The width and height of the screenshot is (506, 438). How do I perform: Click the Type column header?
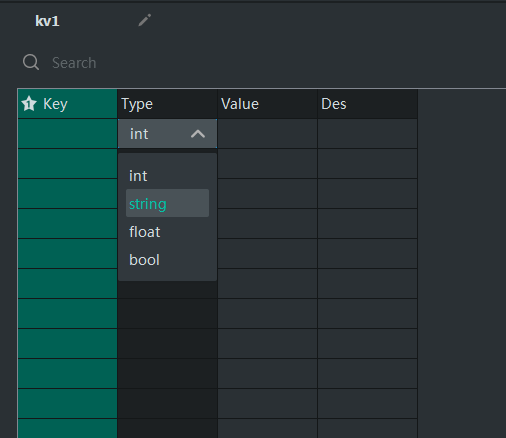pos(167,104)
